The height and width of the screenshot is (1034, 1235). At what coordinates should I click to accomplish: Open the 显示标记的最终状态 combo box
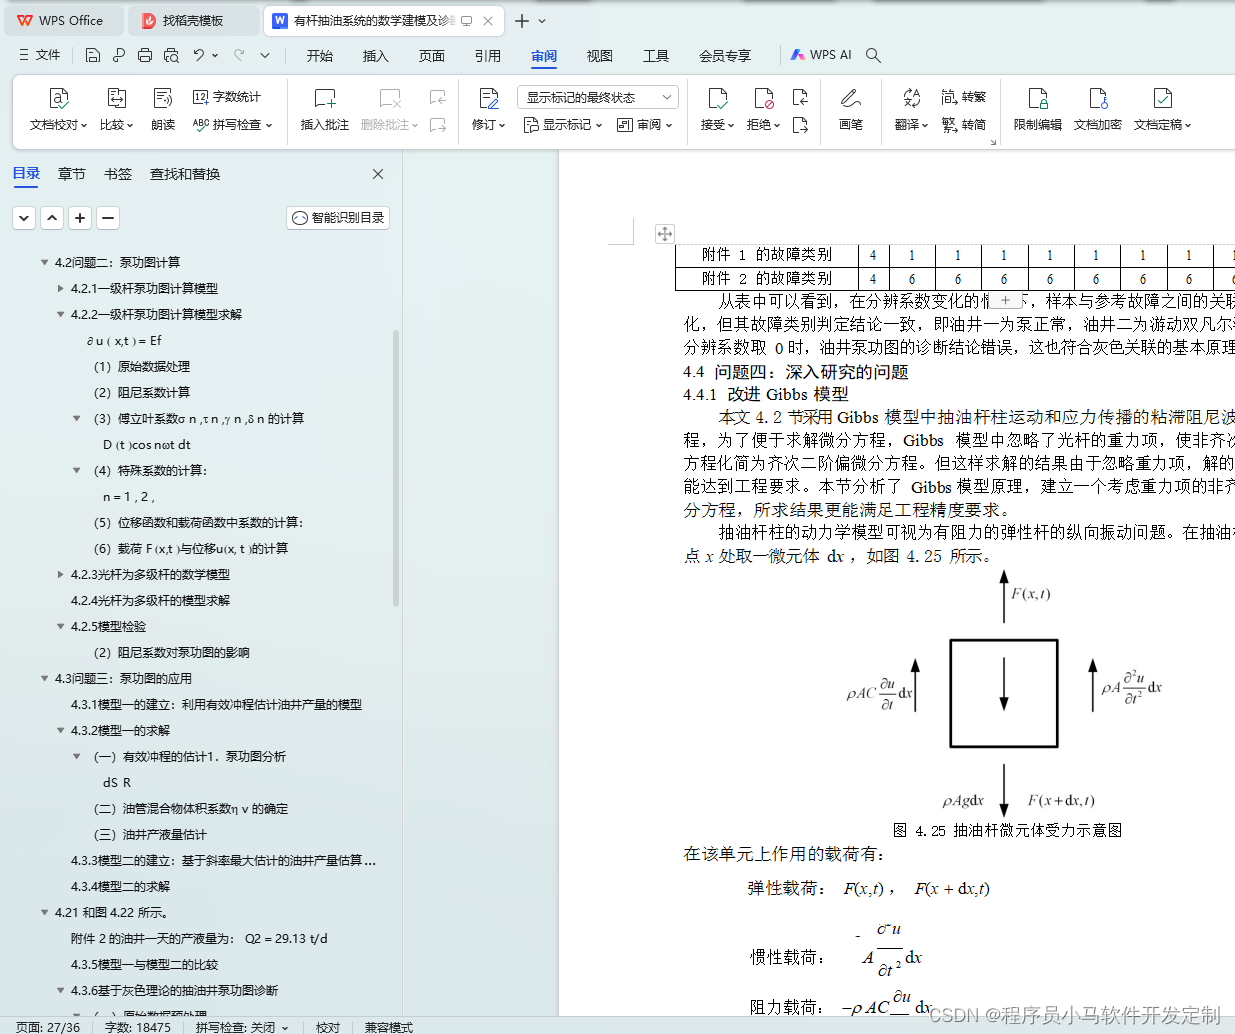tap(598, 97)
